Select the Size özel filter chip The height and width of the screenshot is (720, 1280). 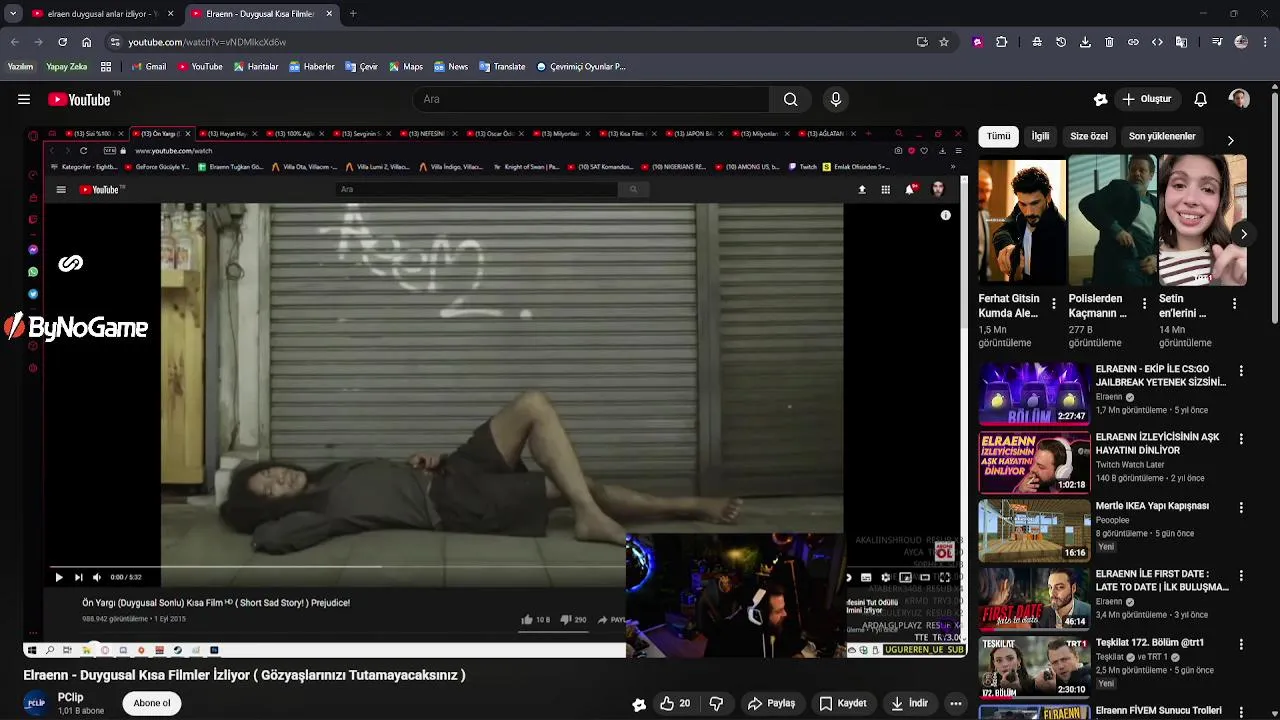coord(1089,136)
